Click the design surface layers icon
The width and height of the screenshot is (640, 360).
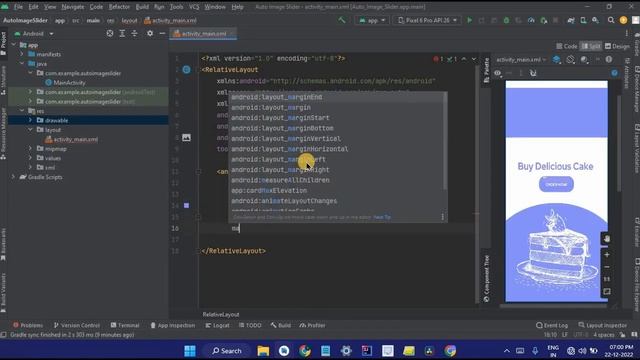point(557,60)
